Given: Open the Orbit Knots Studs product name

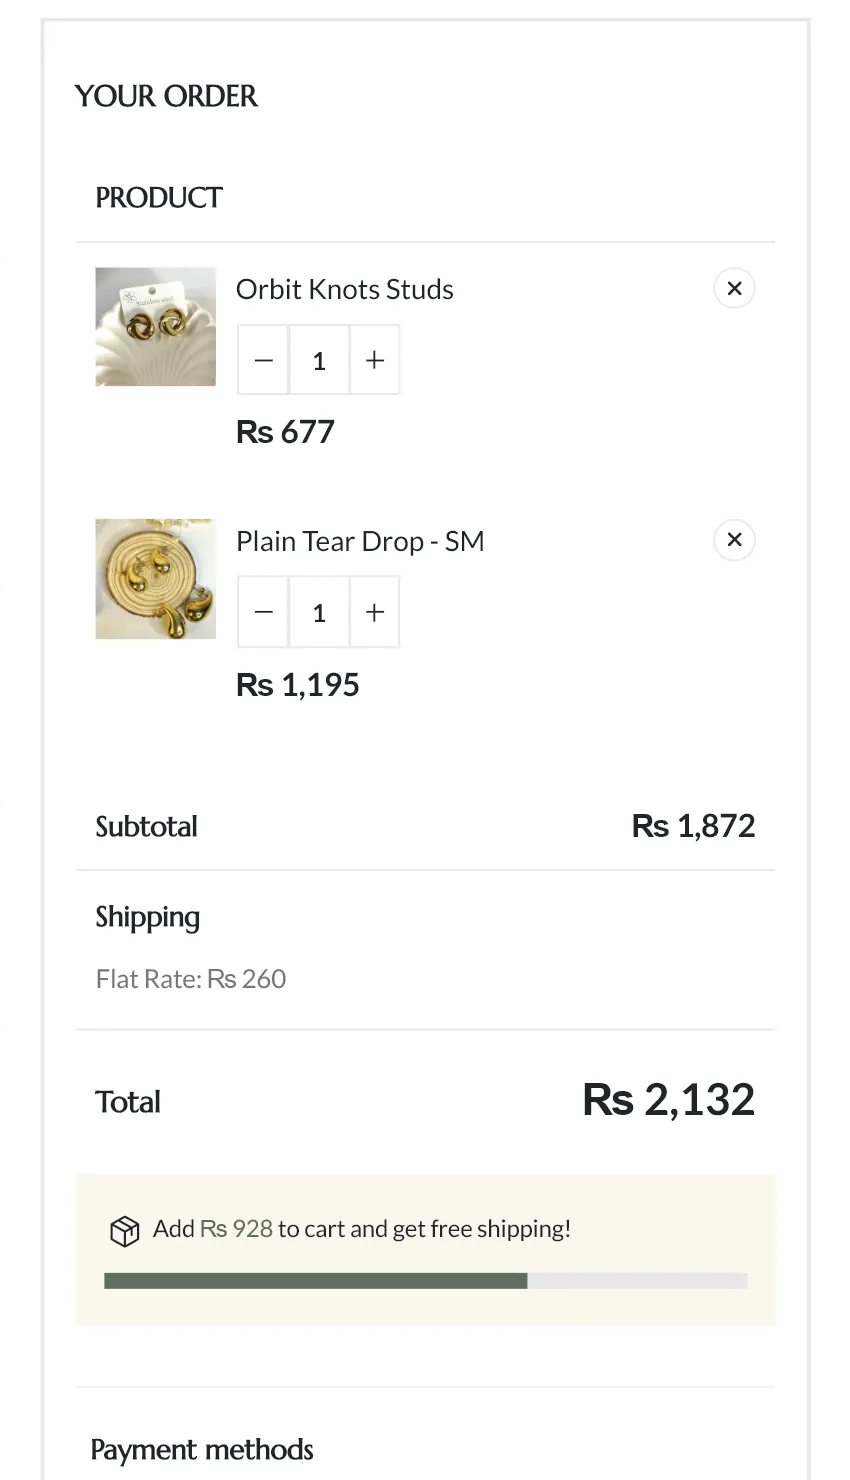Looking at the screenshot, I should 344,290.
